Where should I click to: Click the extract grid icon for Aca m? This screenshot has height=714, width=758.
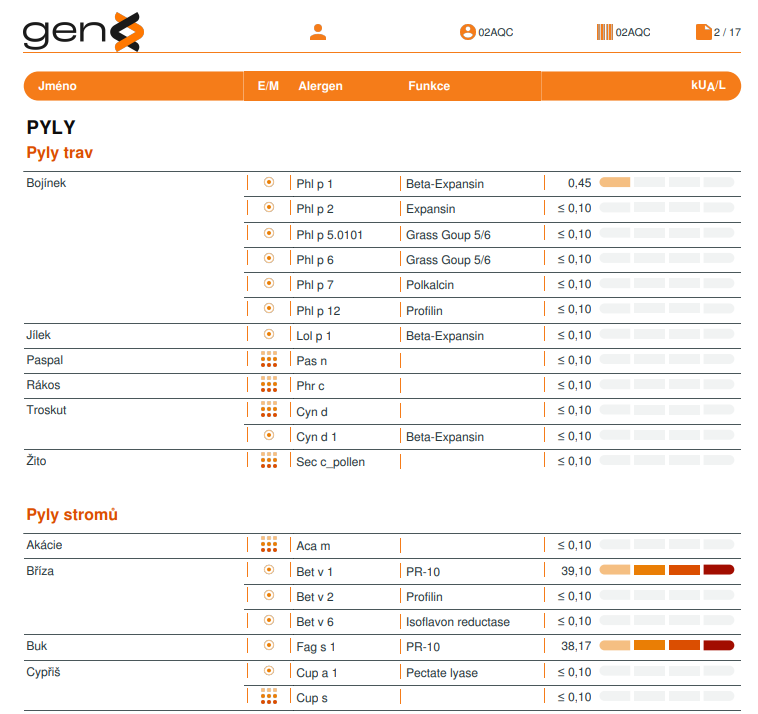(x=268, y=545)
